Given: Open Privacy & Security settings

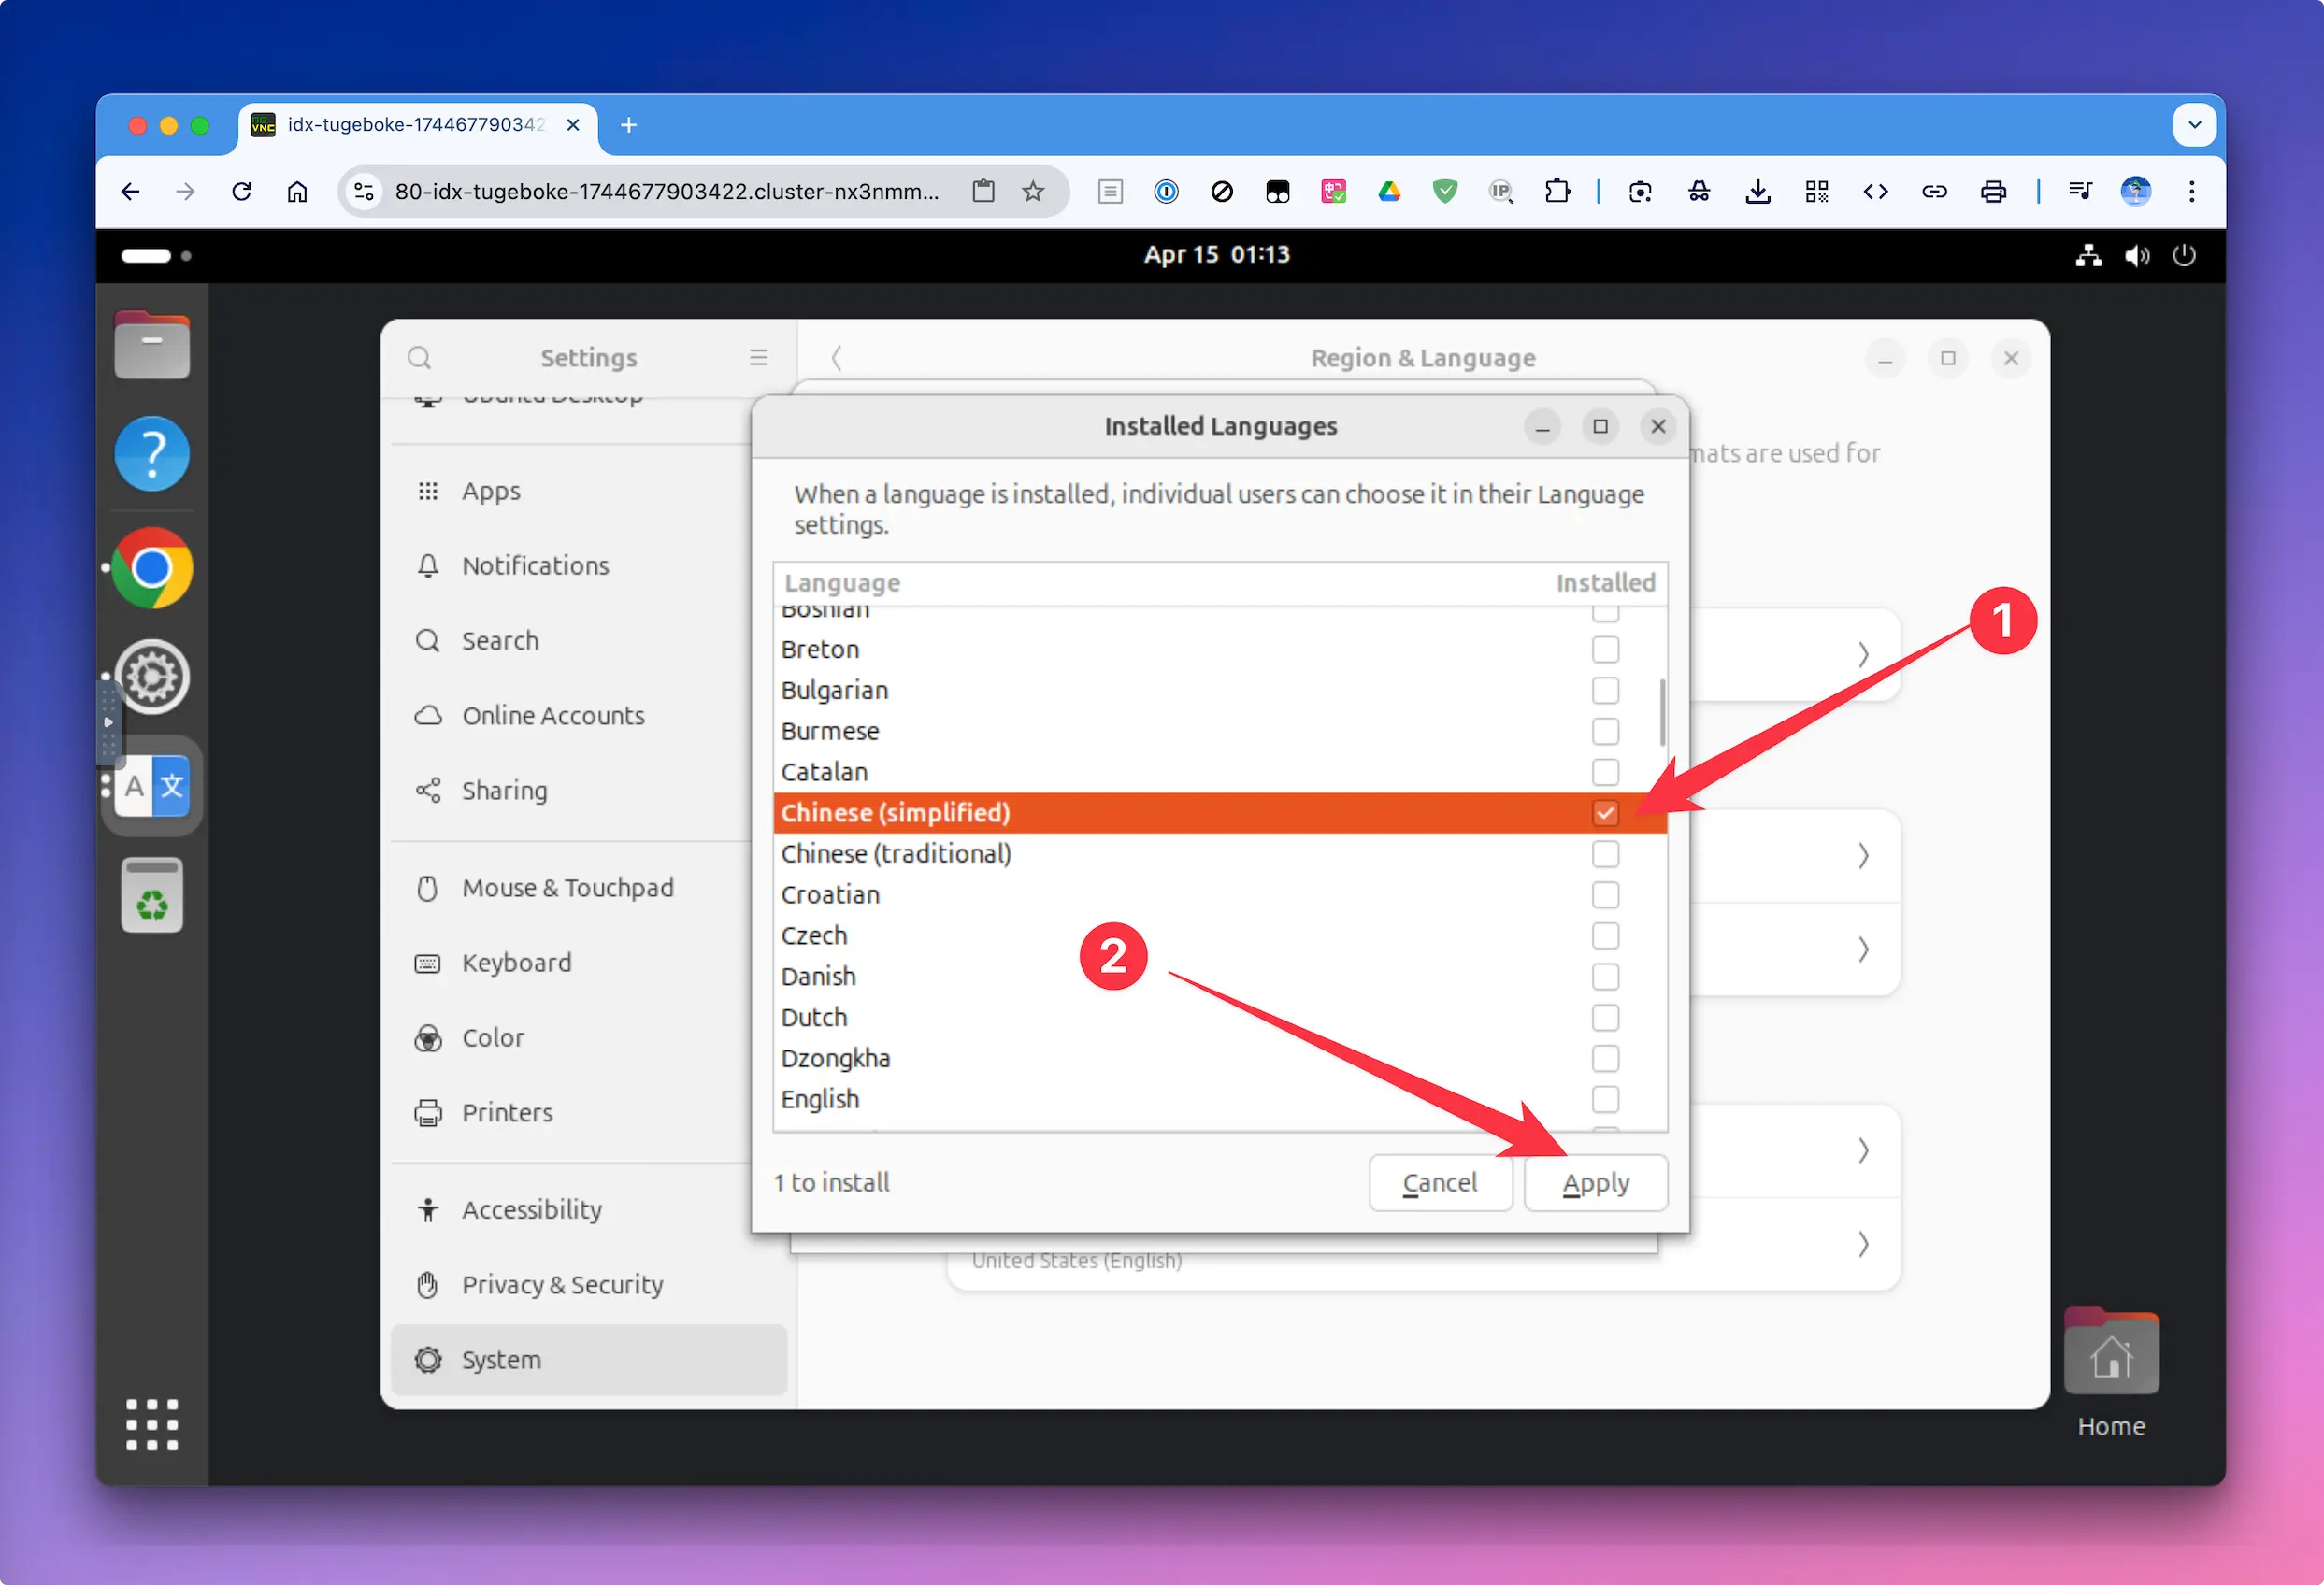Looking at the screenshot, I should tap(588, 1285).
